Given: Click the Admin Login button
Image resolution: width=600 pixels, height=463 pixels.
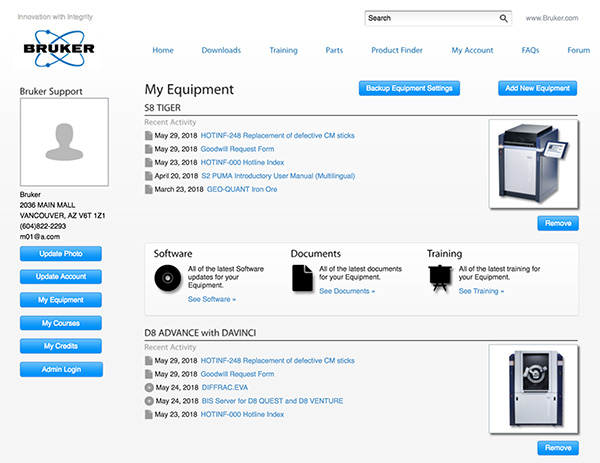Looking at the screenshot, I should pyautogui.click(x=61, y=370).
